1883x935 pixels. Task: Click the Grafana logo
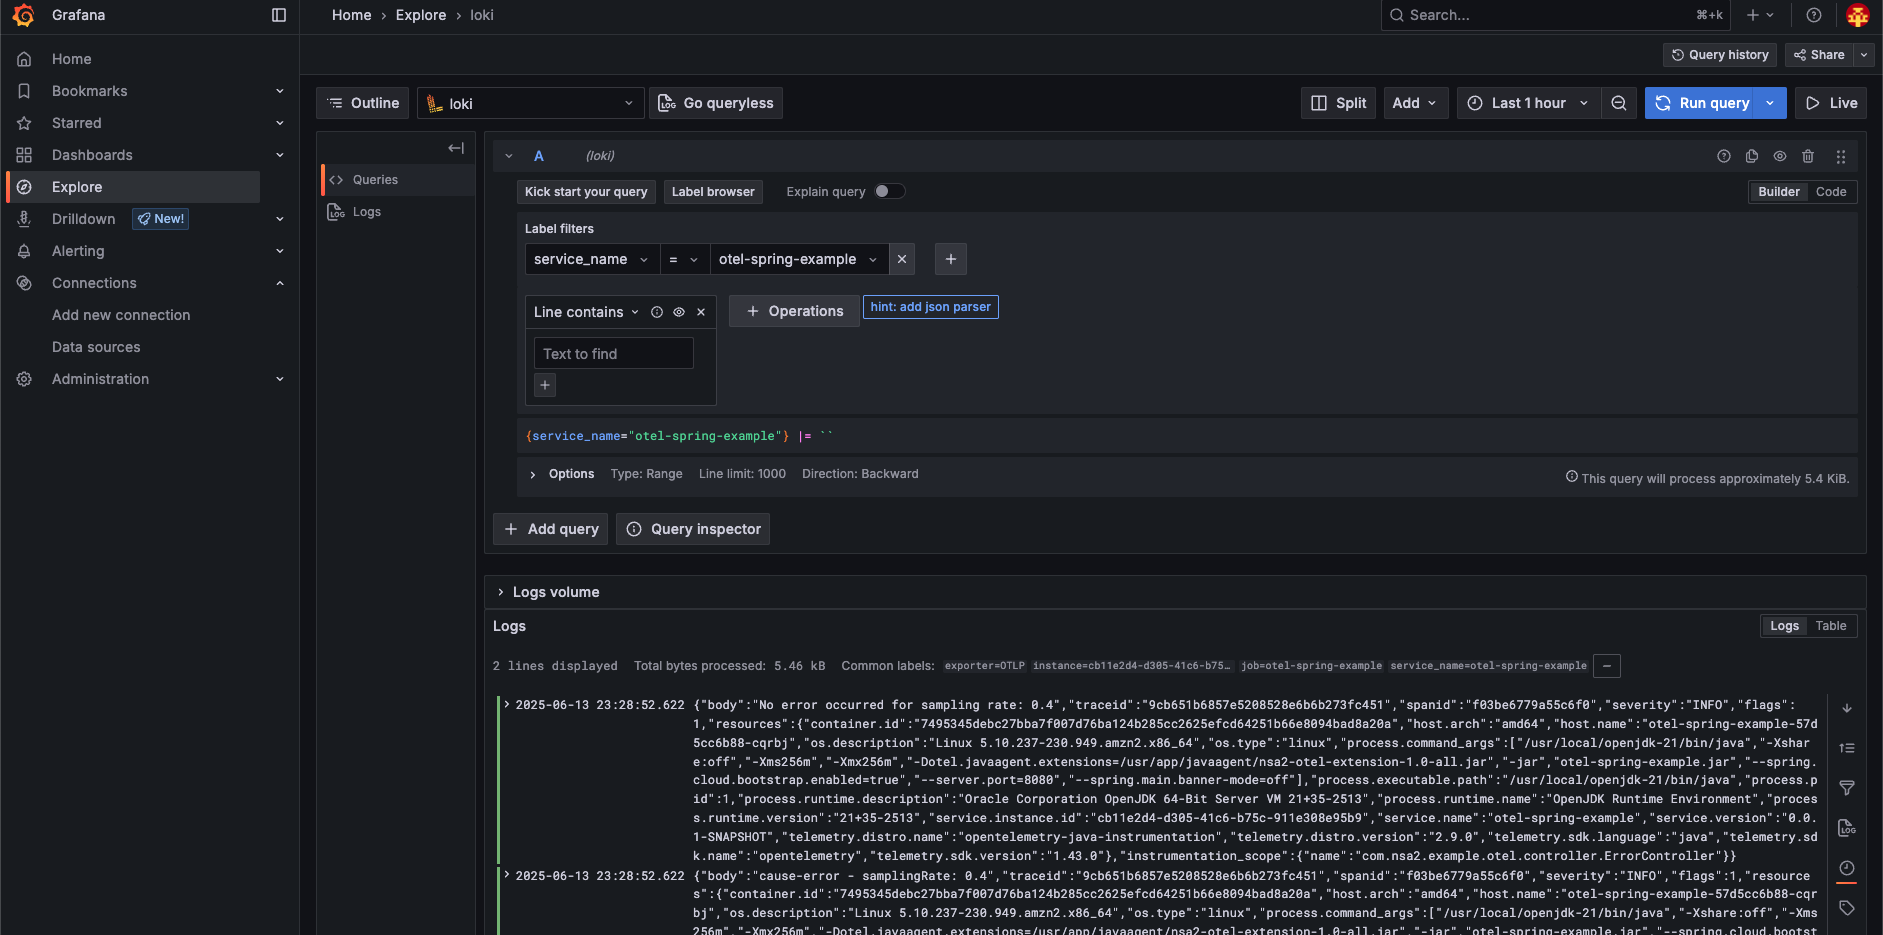[x=23, y=15]
